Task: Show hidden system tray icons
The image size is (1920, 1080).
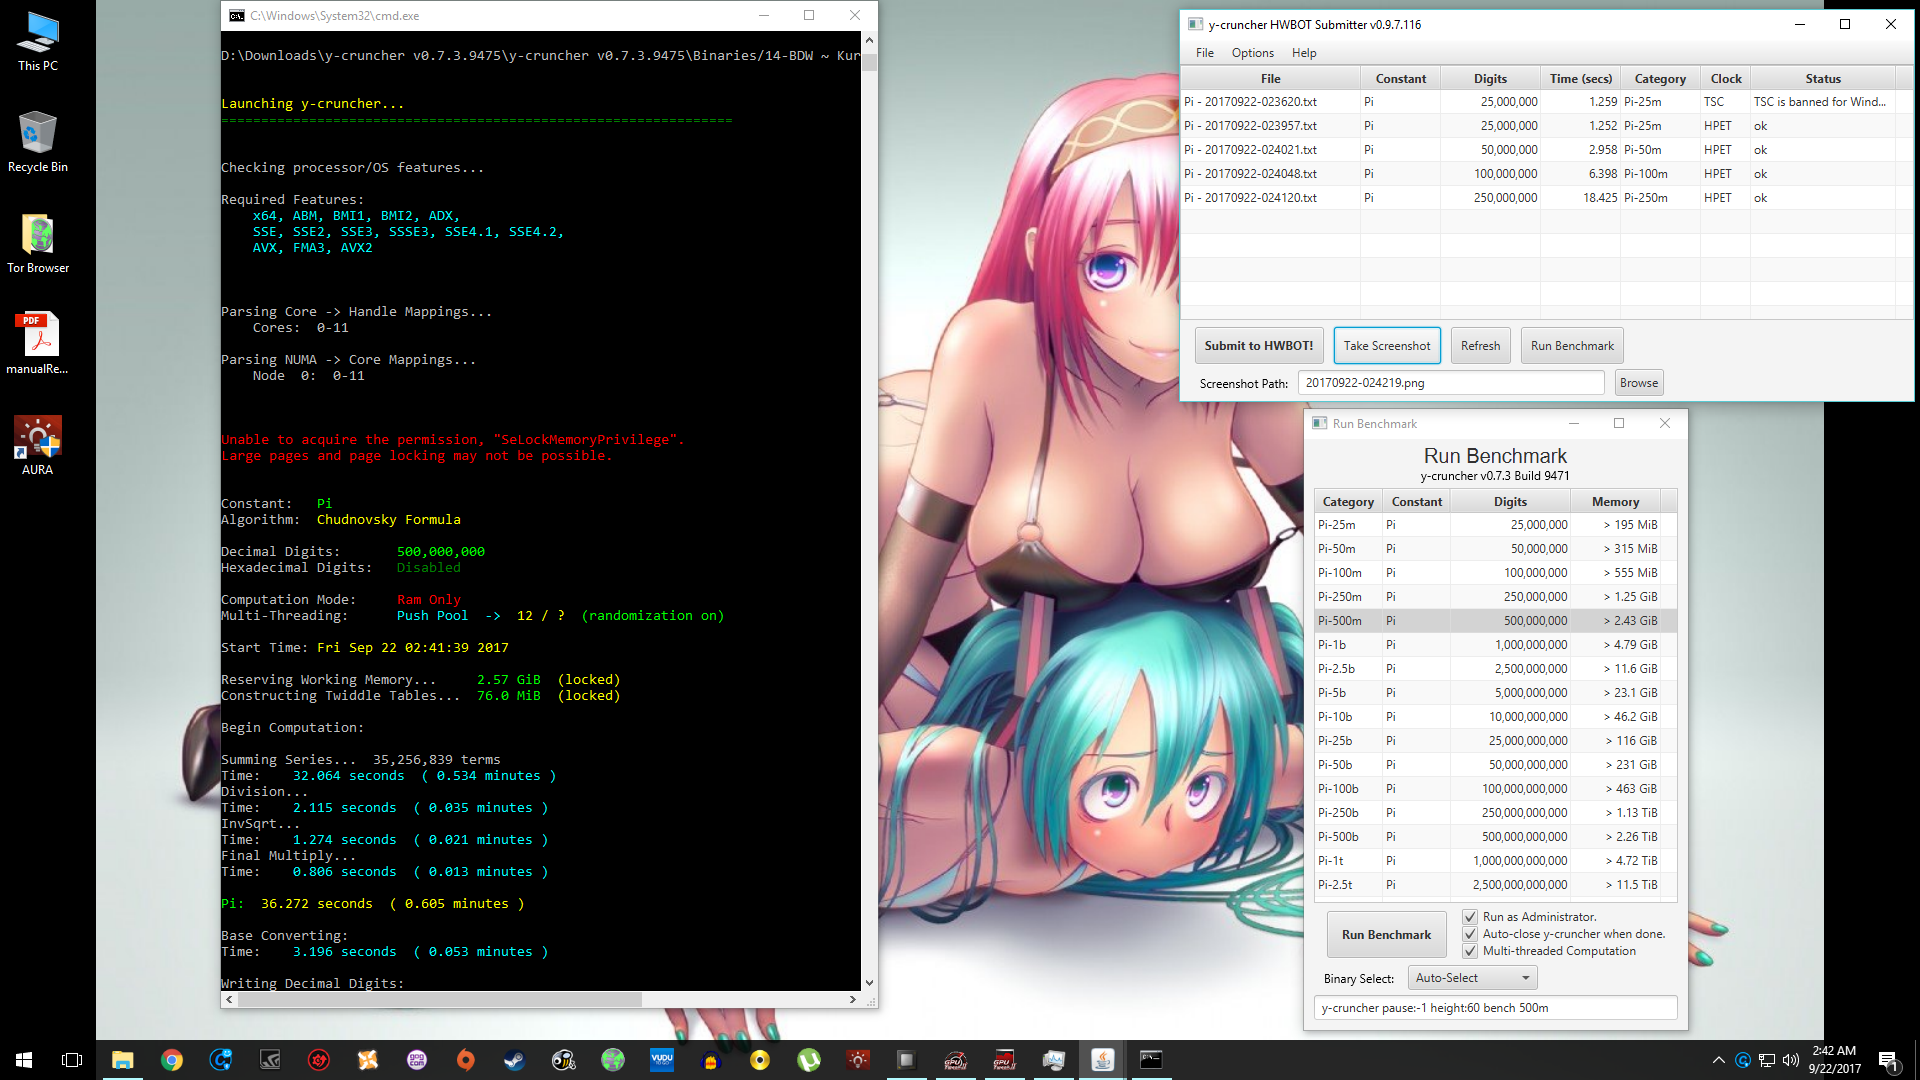Action: point(1718,1060)
